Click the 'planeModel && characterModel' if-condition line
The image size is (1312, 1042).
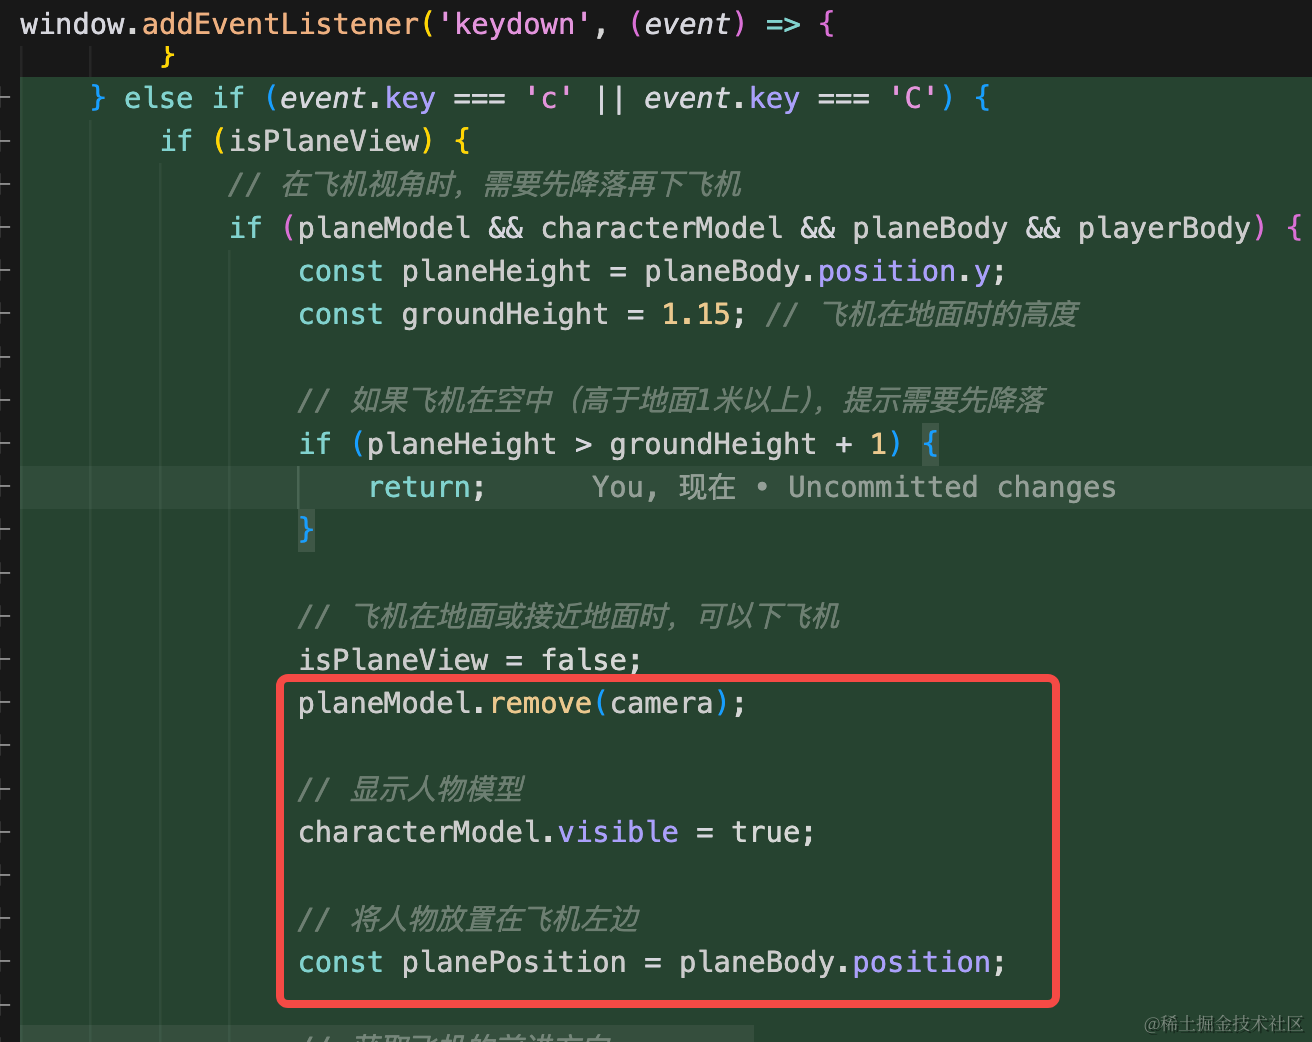click(x=766, y=228)
